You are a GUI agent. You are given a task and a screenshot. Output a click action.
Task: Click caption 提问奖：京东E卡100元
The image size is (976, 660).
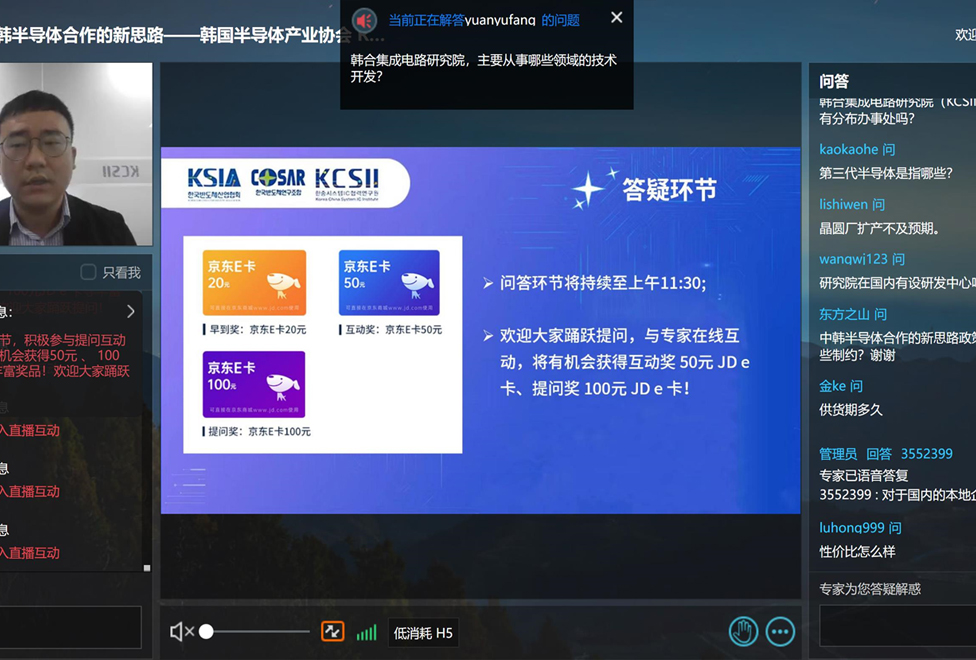(x=259, y=431)
